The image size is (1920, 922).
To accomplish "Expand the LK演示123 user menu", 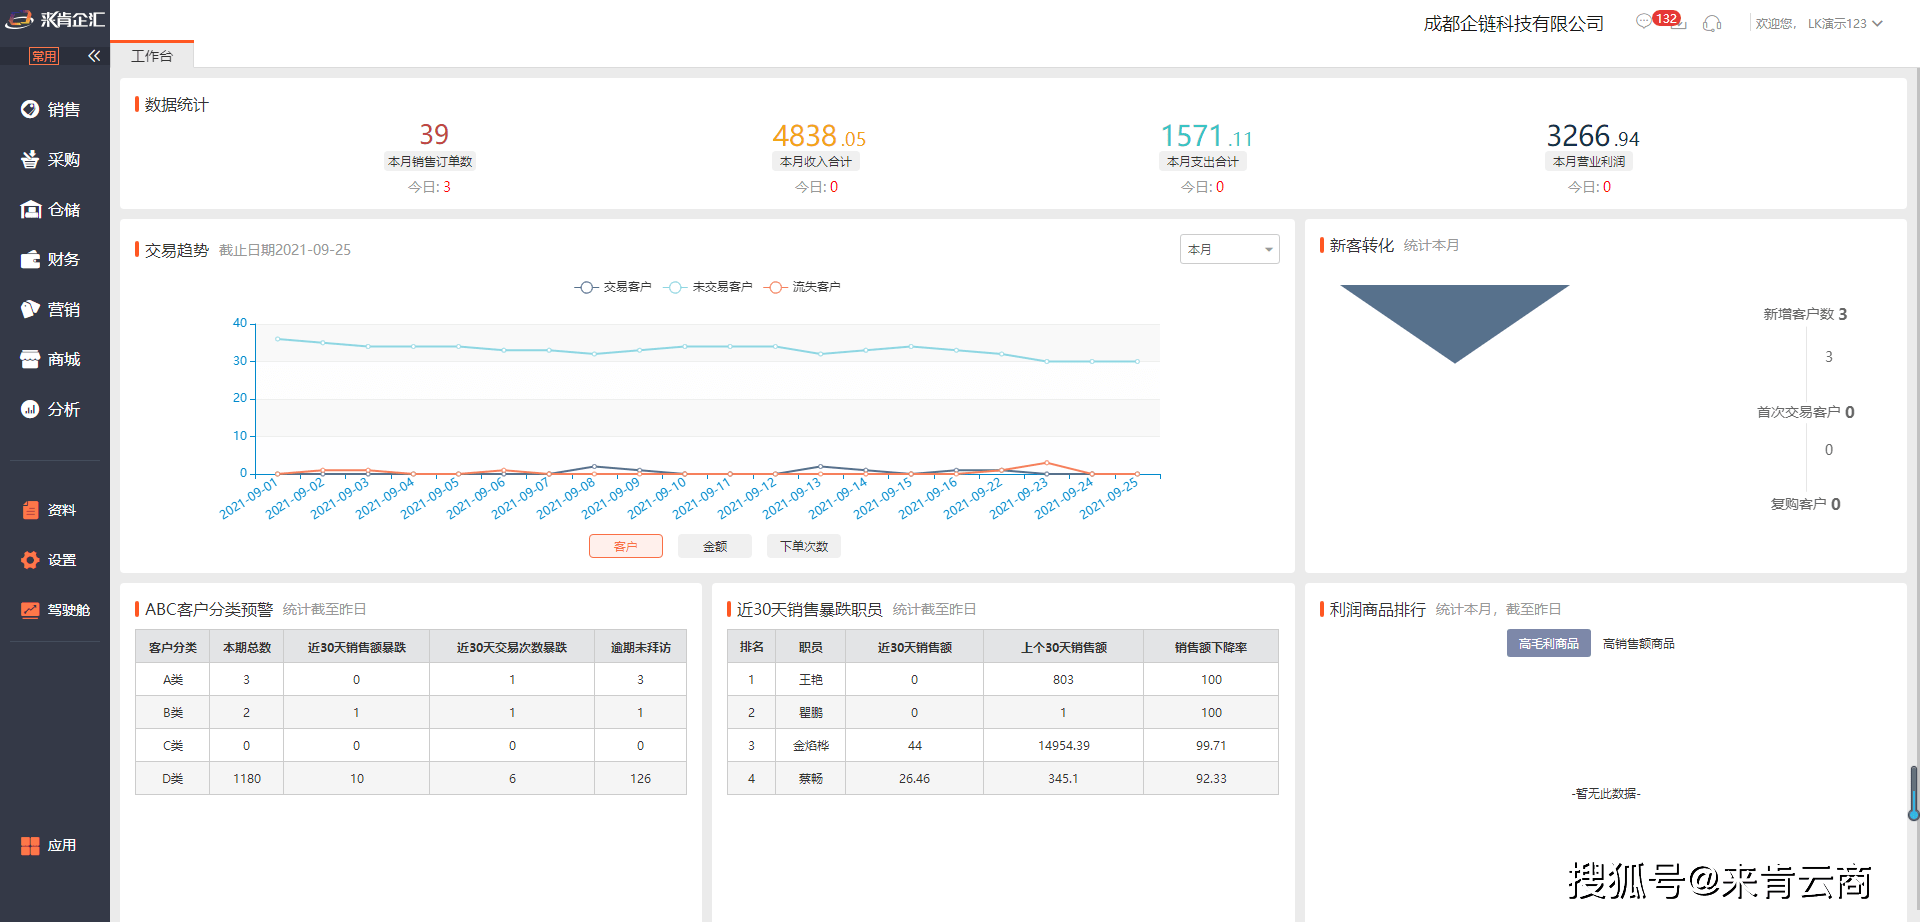I will pyautogui.click(x=1845, y=23).
